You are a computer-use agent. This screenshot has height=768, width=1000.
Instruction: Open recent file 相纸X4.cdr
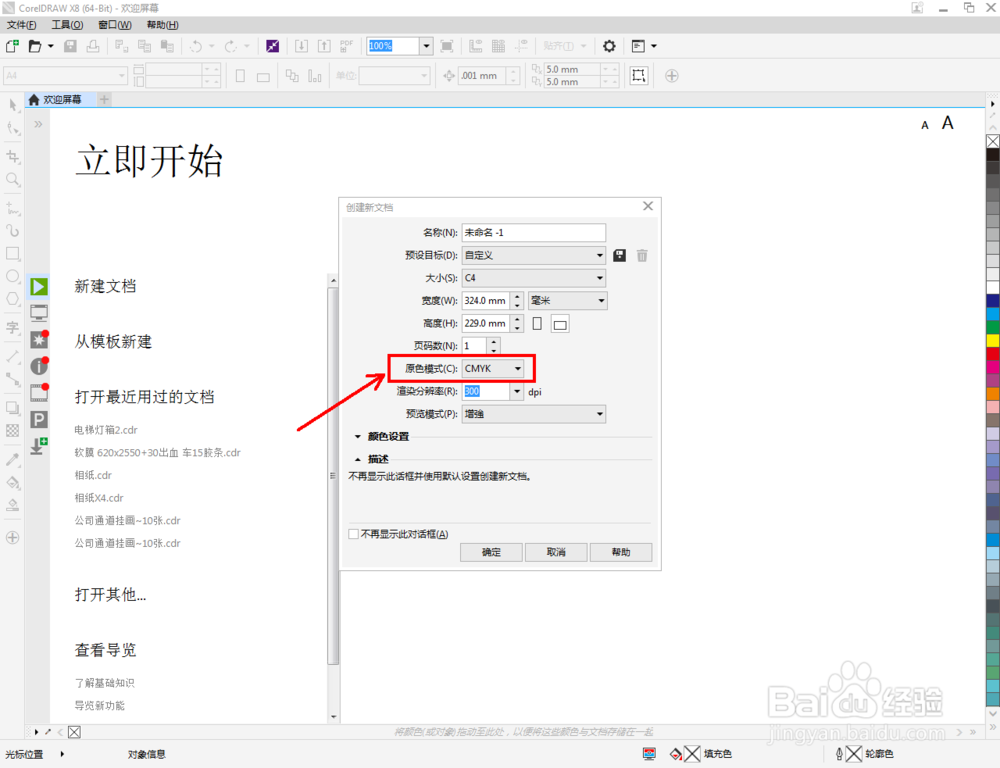[x=99, y=498]
